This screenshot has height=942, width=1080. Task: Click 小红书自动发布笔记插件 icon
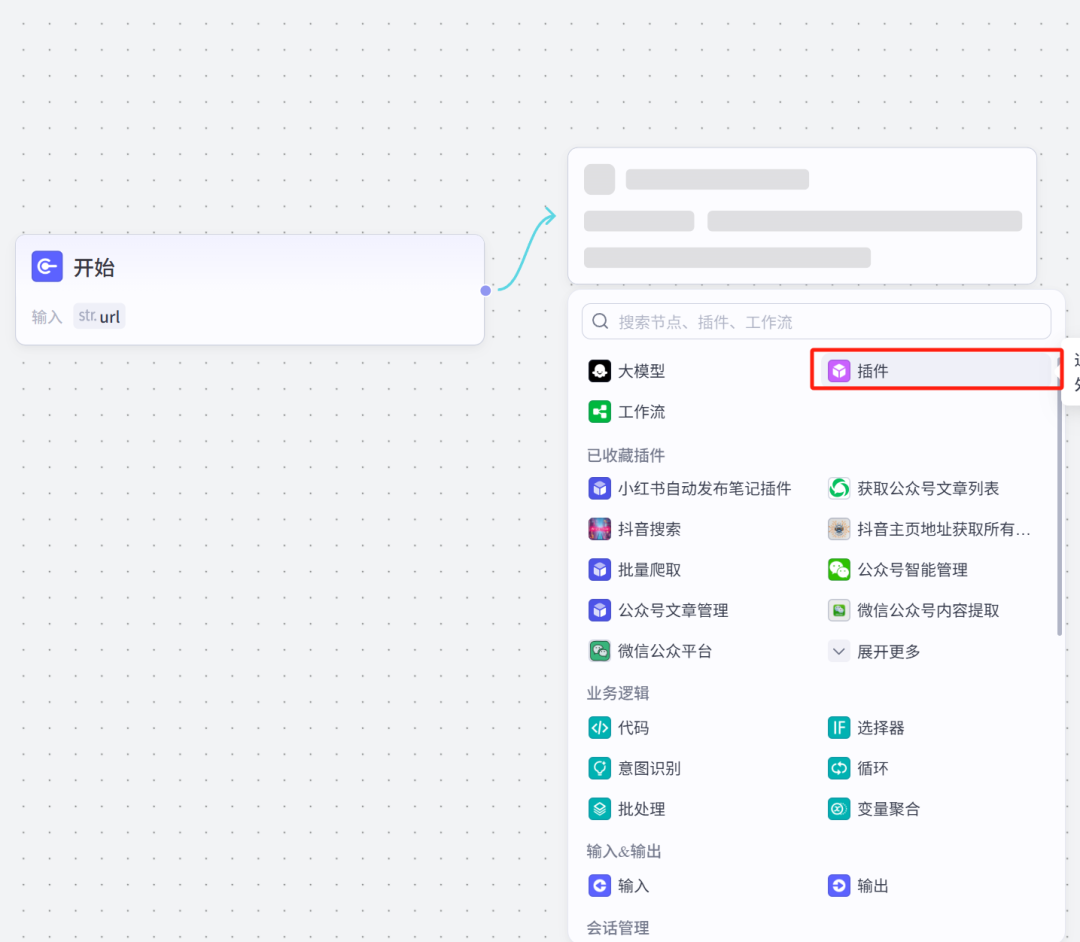599,488
